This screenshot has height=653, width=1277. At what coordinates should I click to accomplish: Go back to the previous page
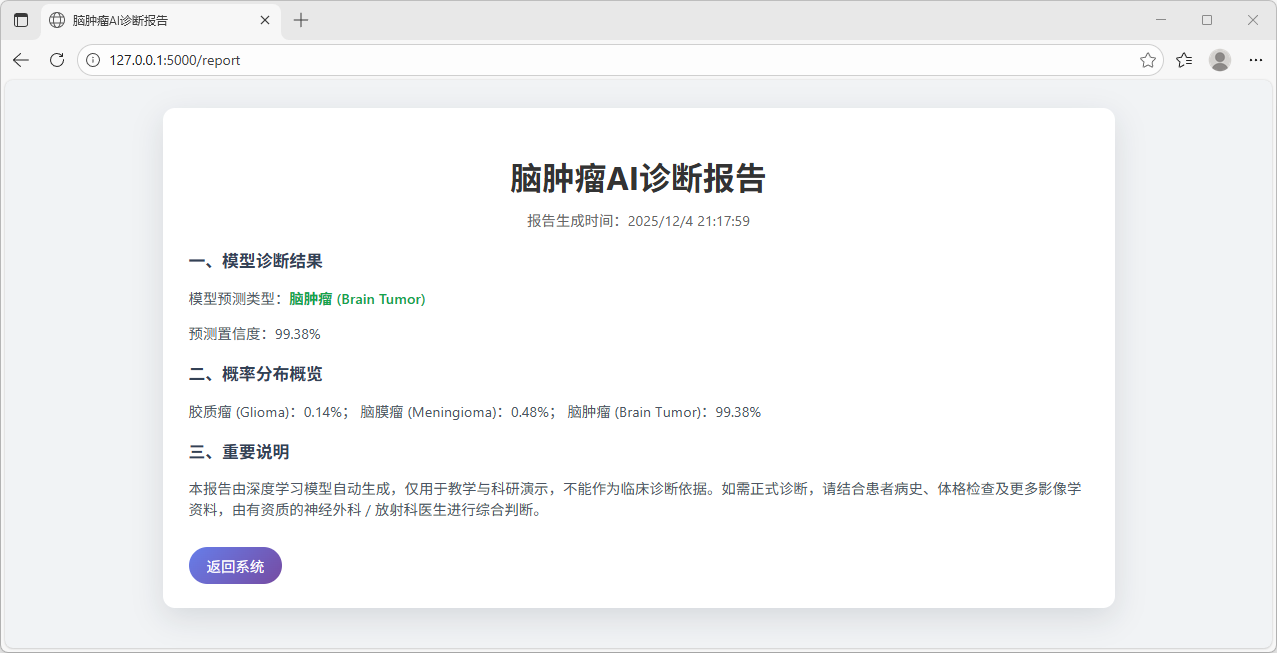tap(21, 60)
